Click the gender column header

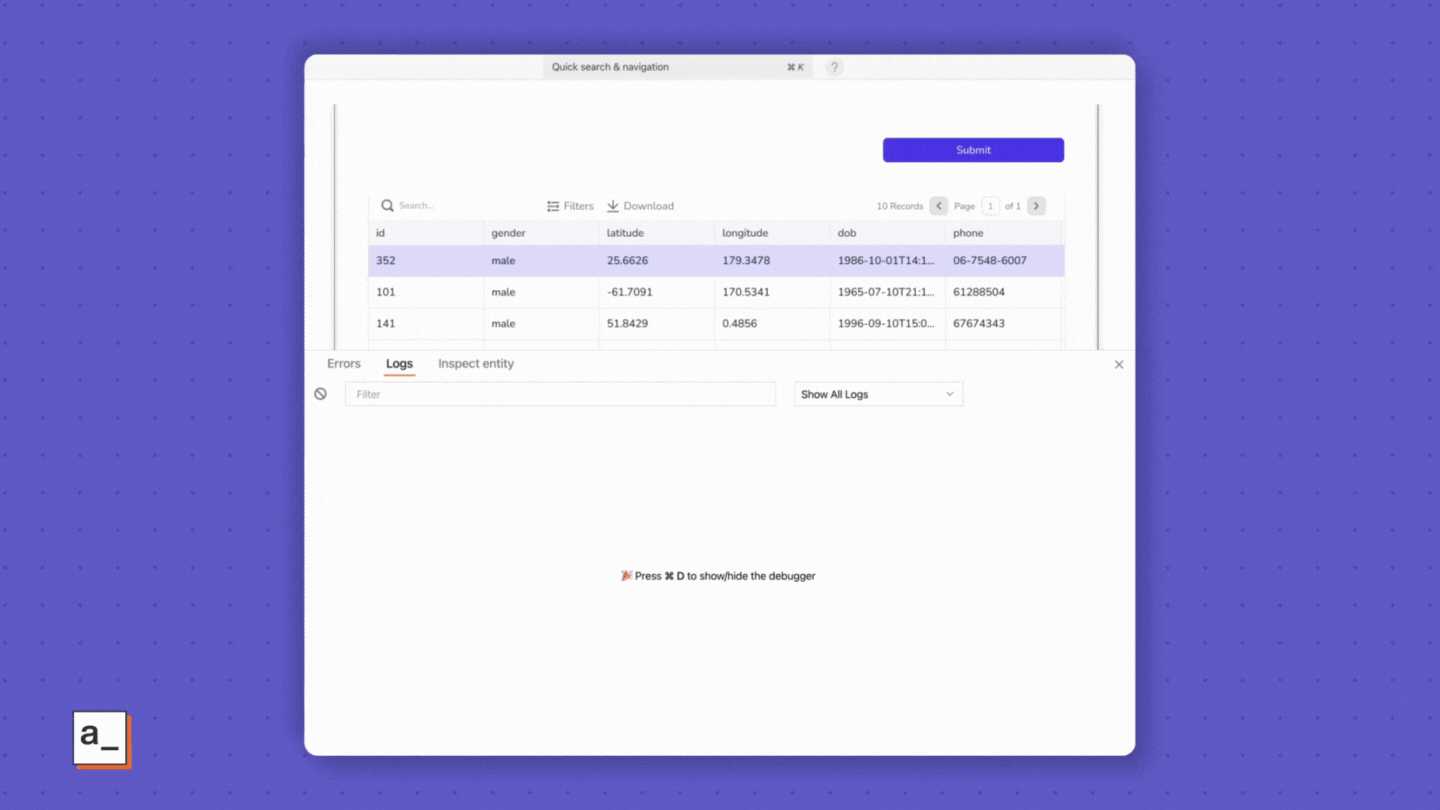[x=541, y=233]
